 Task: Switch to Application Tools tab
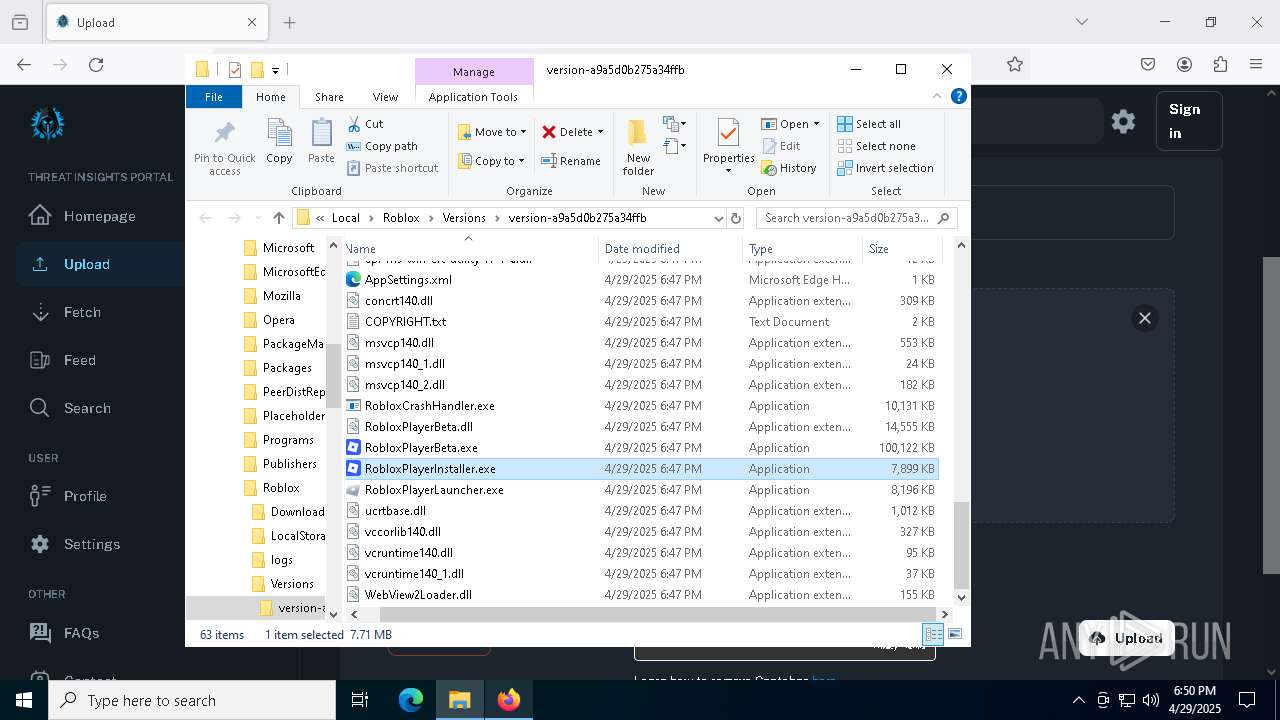click(x=473, y=97)
